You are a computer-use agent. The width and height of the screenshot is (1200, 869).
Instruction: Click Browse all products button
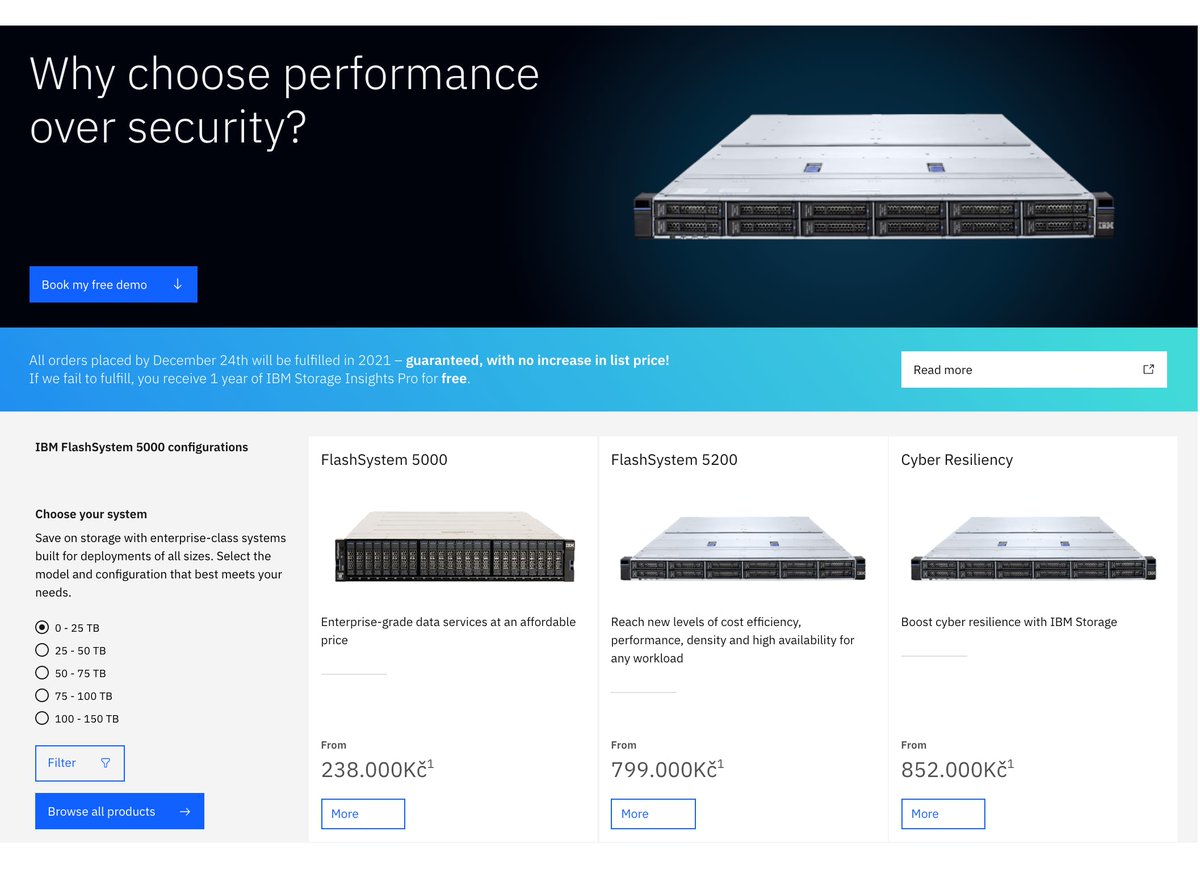[x=119, y=811]
